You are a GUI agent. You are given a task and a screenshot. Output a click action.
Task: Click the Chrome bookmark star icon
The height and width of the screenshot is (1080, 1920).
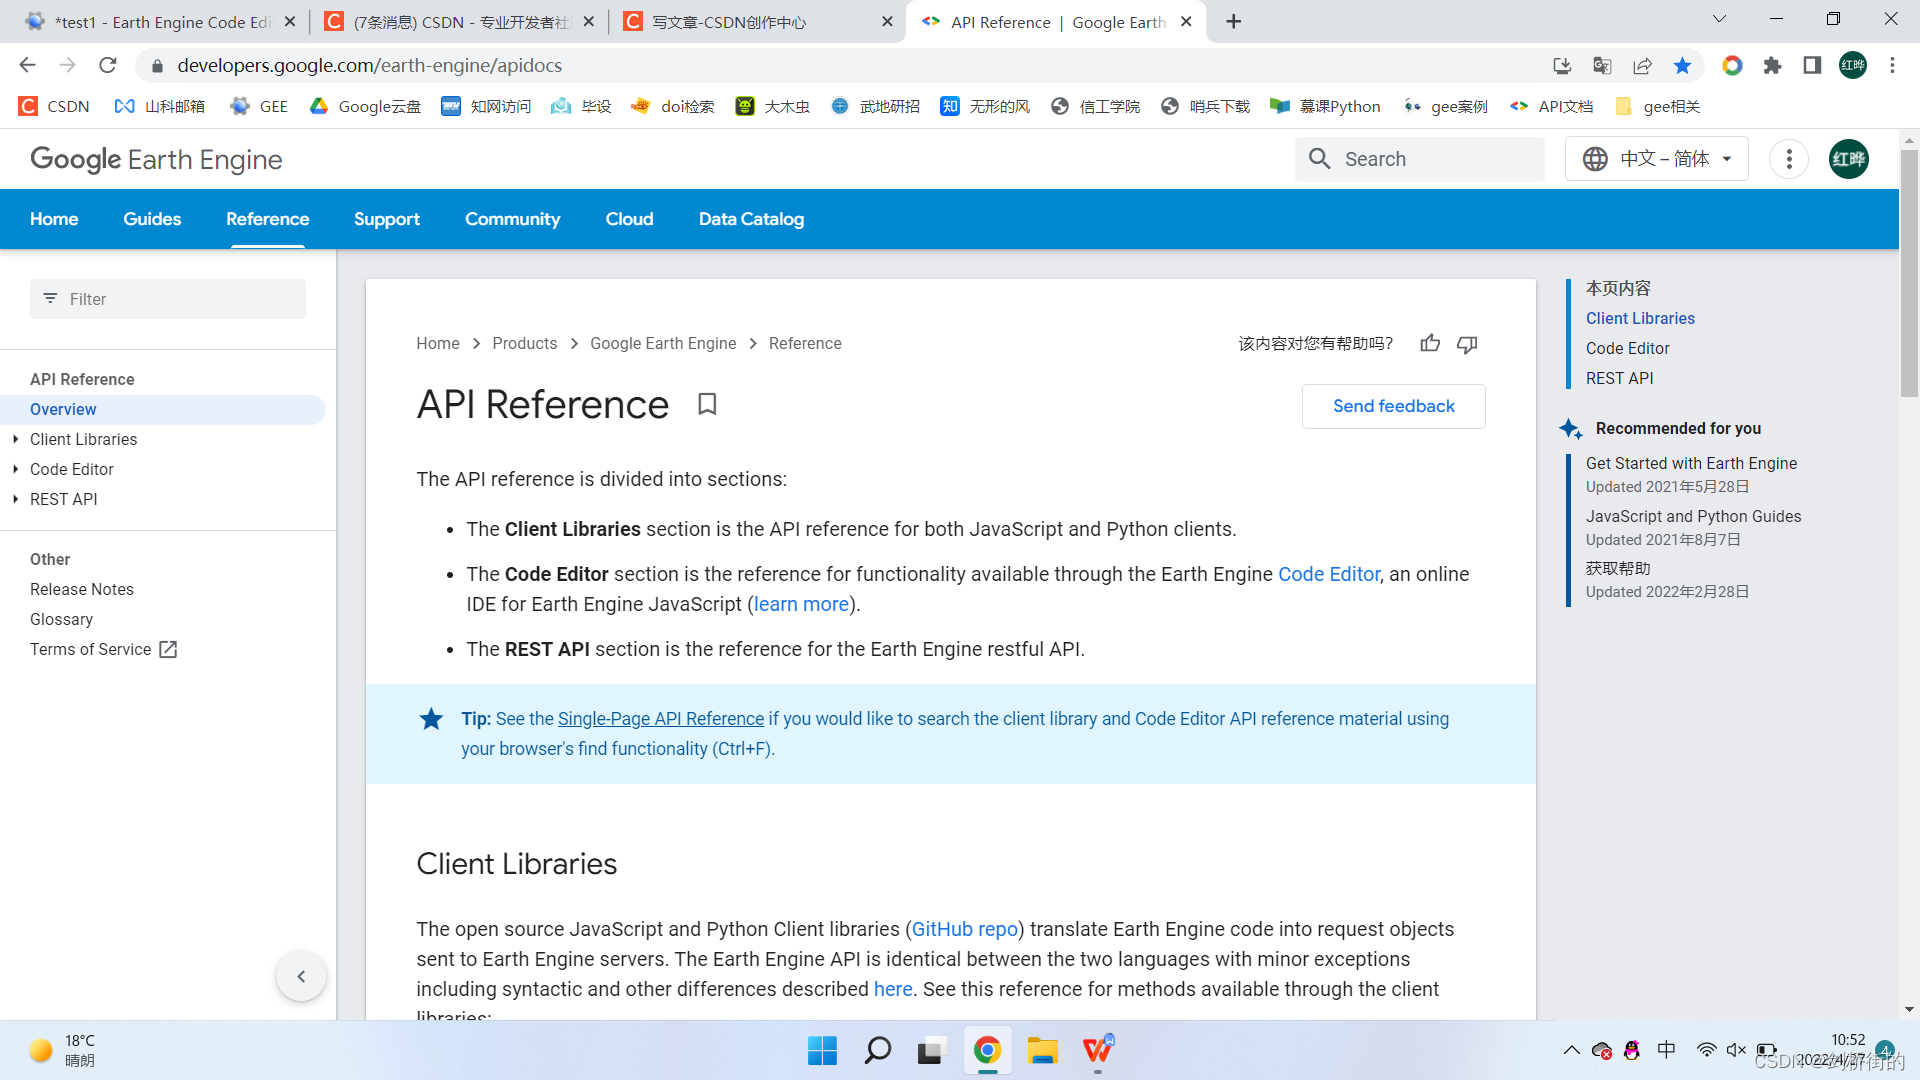1682,66
